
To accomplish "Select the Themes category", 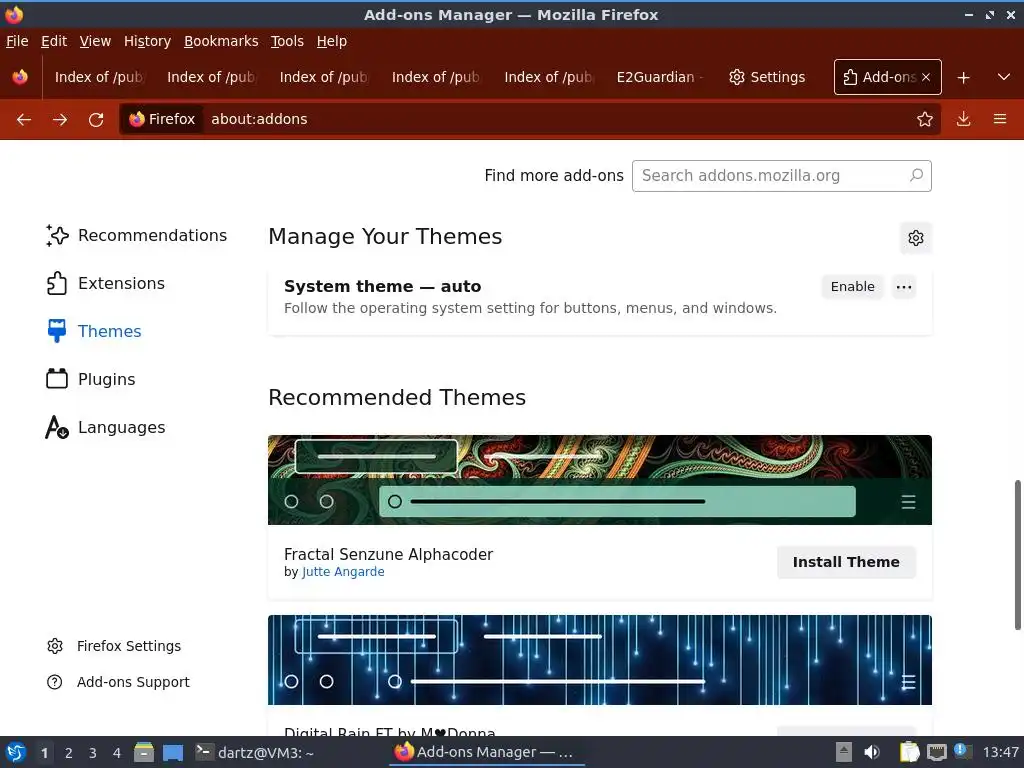I will pos(94,331).
